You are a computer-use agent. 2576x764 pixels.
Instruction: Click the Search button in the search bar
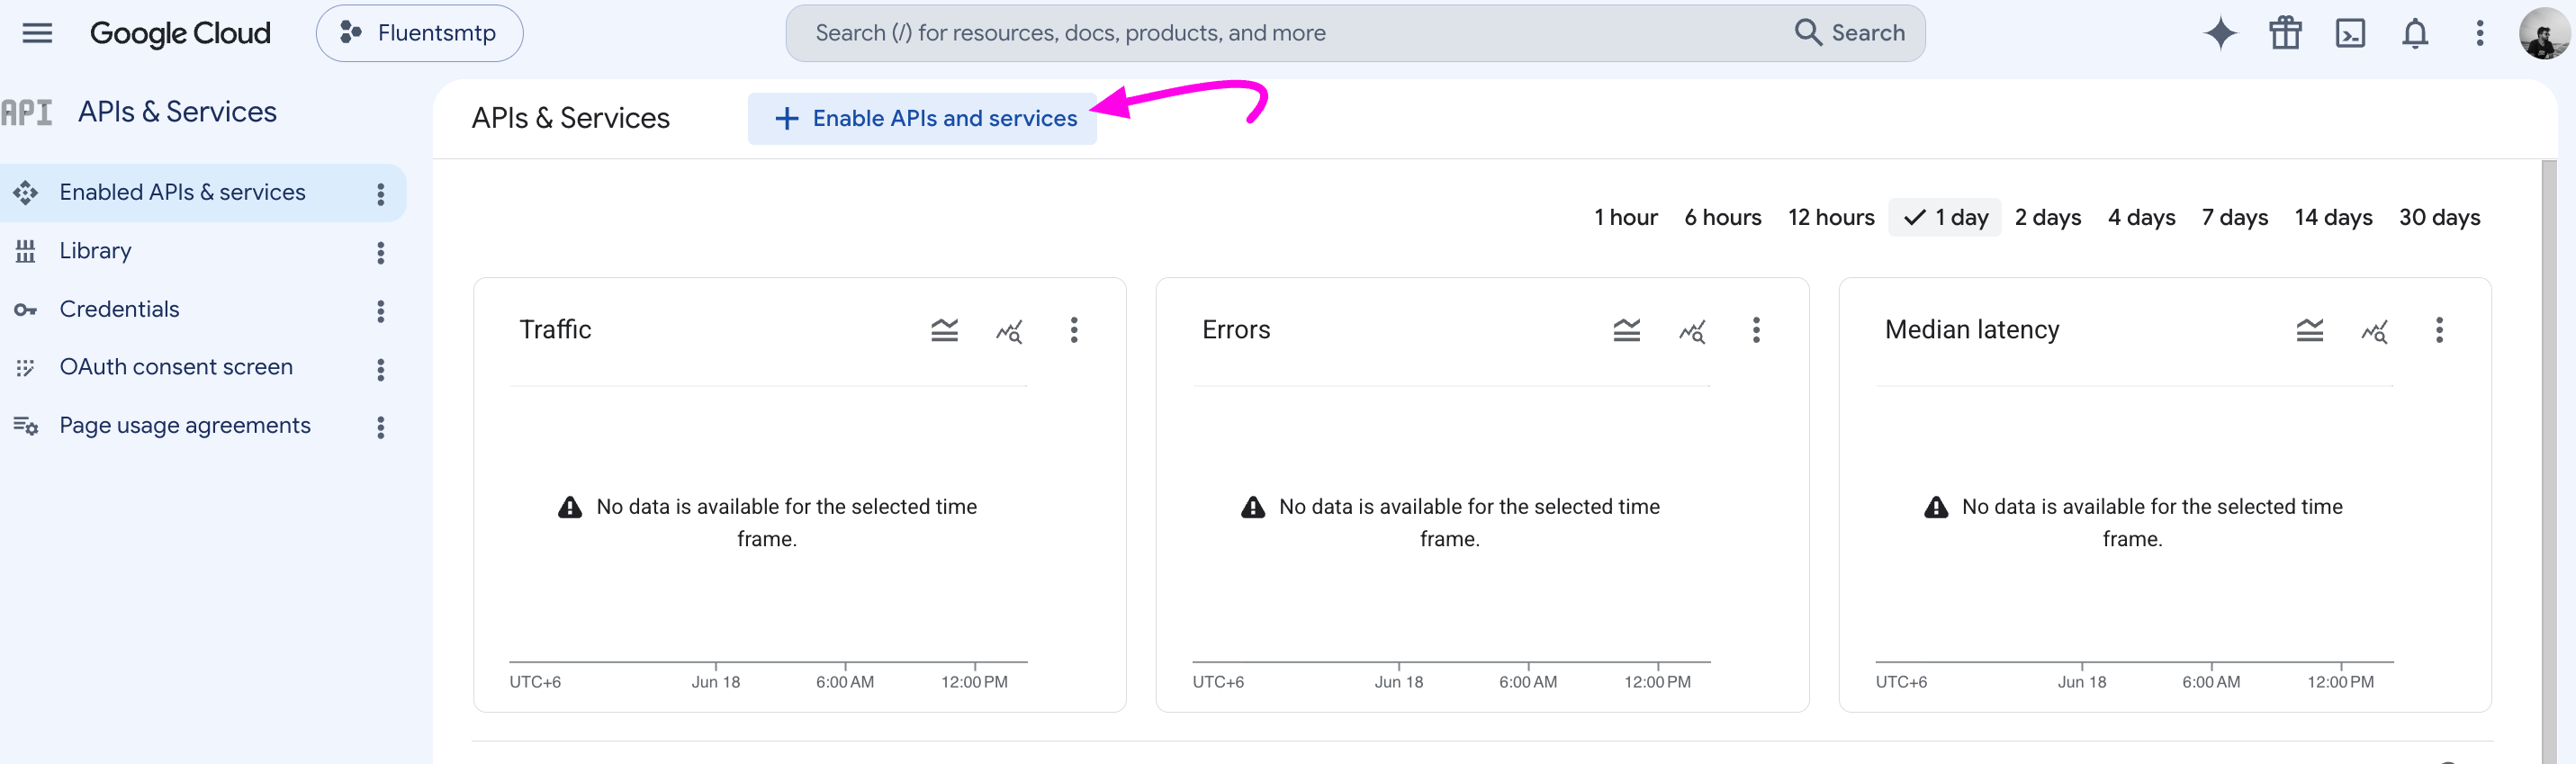point(1850,33)
